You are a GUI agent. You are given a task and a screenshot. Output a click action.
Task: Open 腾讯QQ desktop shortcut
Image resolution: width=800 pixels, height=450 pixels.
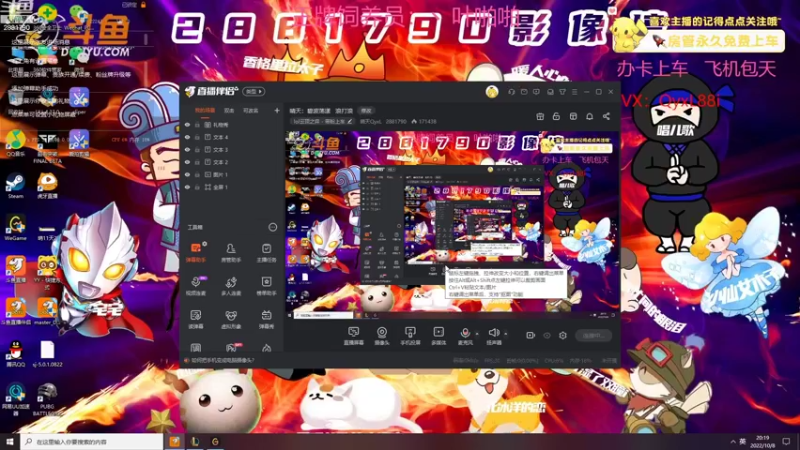[x=16, y=355]
